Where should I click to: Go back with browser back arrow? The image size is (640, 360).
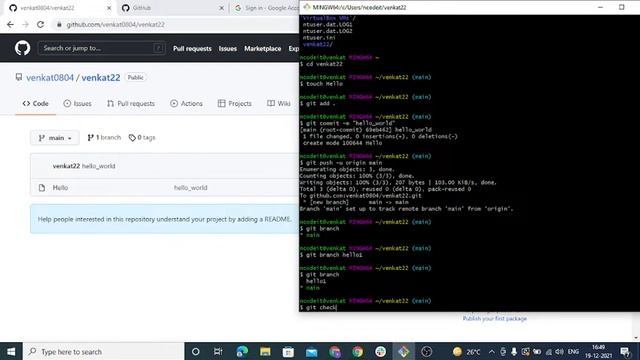point(10,24)
